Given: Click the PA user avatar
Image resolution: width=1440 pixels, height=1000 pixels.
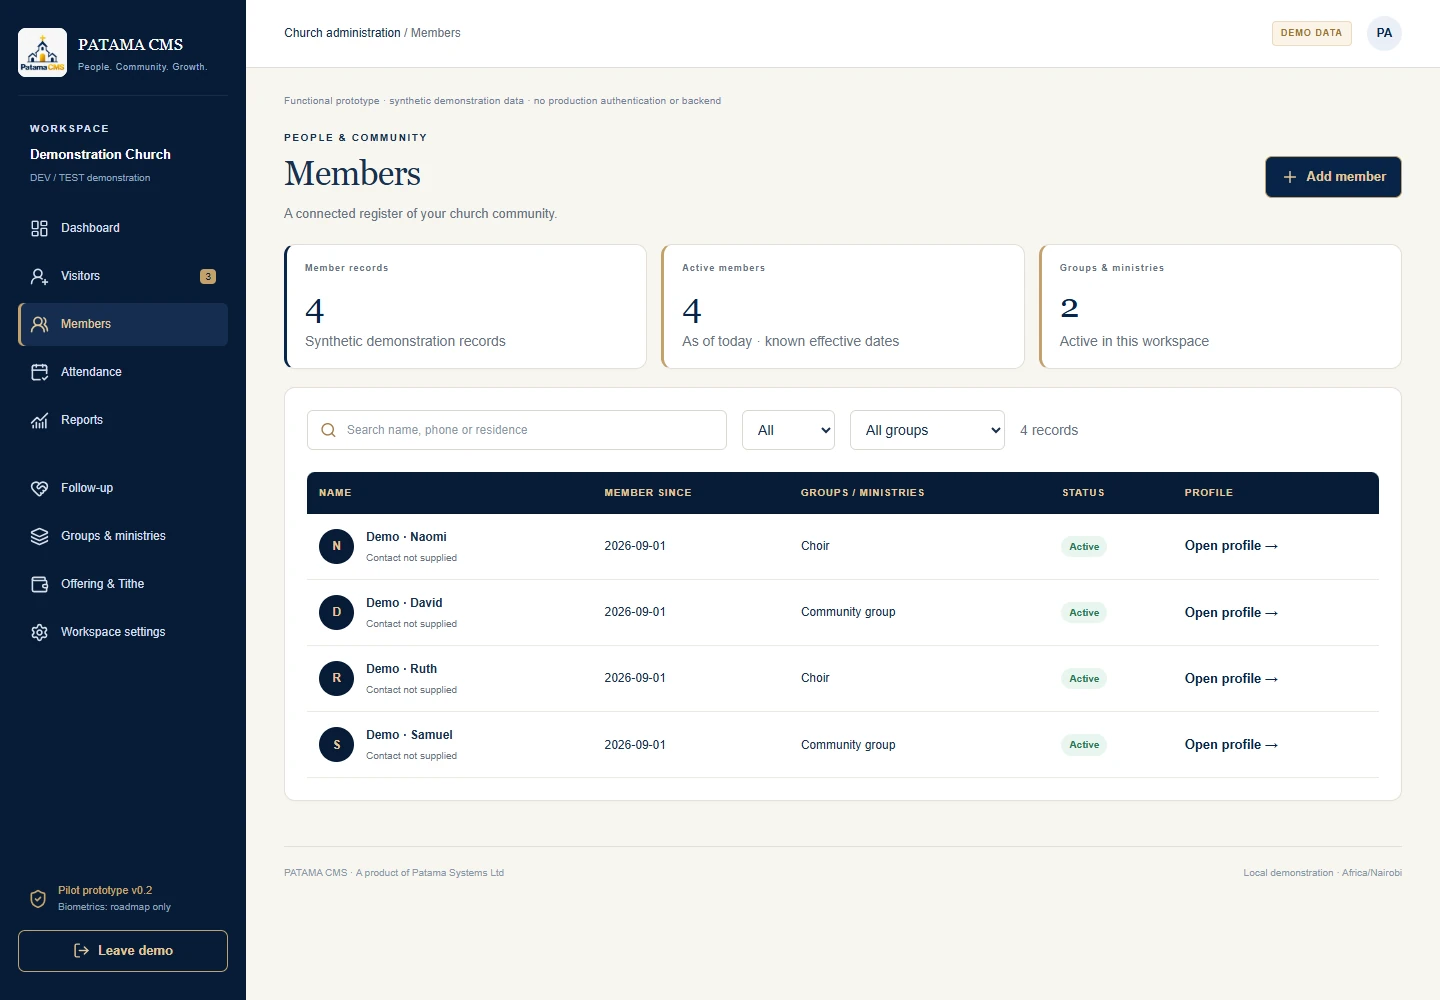Looking at the screenshot, I should [1384, 33].
